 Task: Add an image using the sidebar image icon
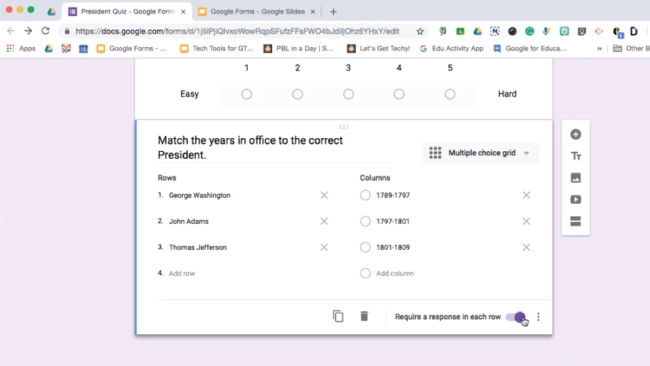(x=575, y=178)
